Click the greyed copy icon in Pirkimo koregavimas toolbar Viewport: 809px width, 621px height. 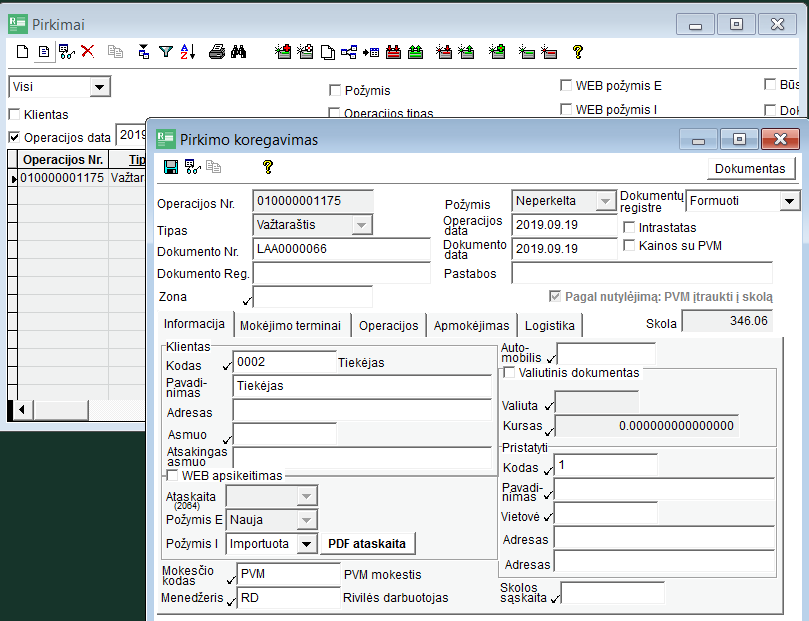point(214,167)
